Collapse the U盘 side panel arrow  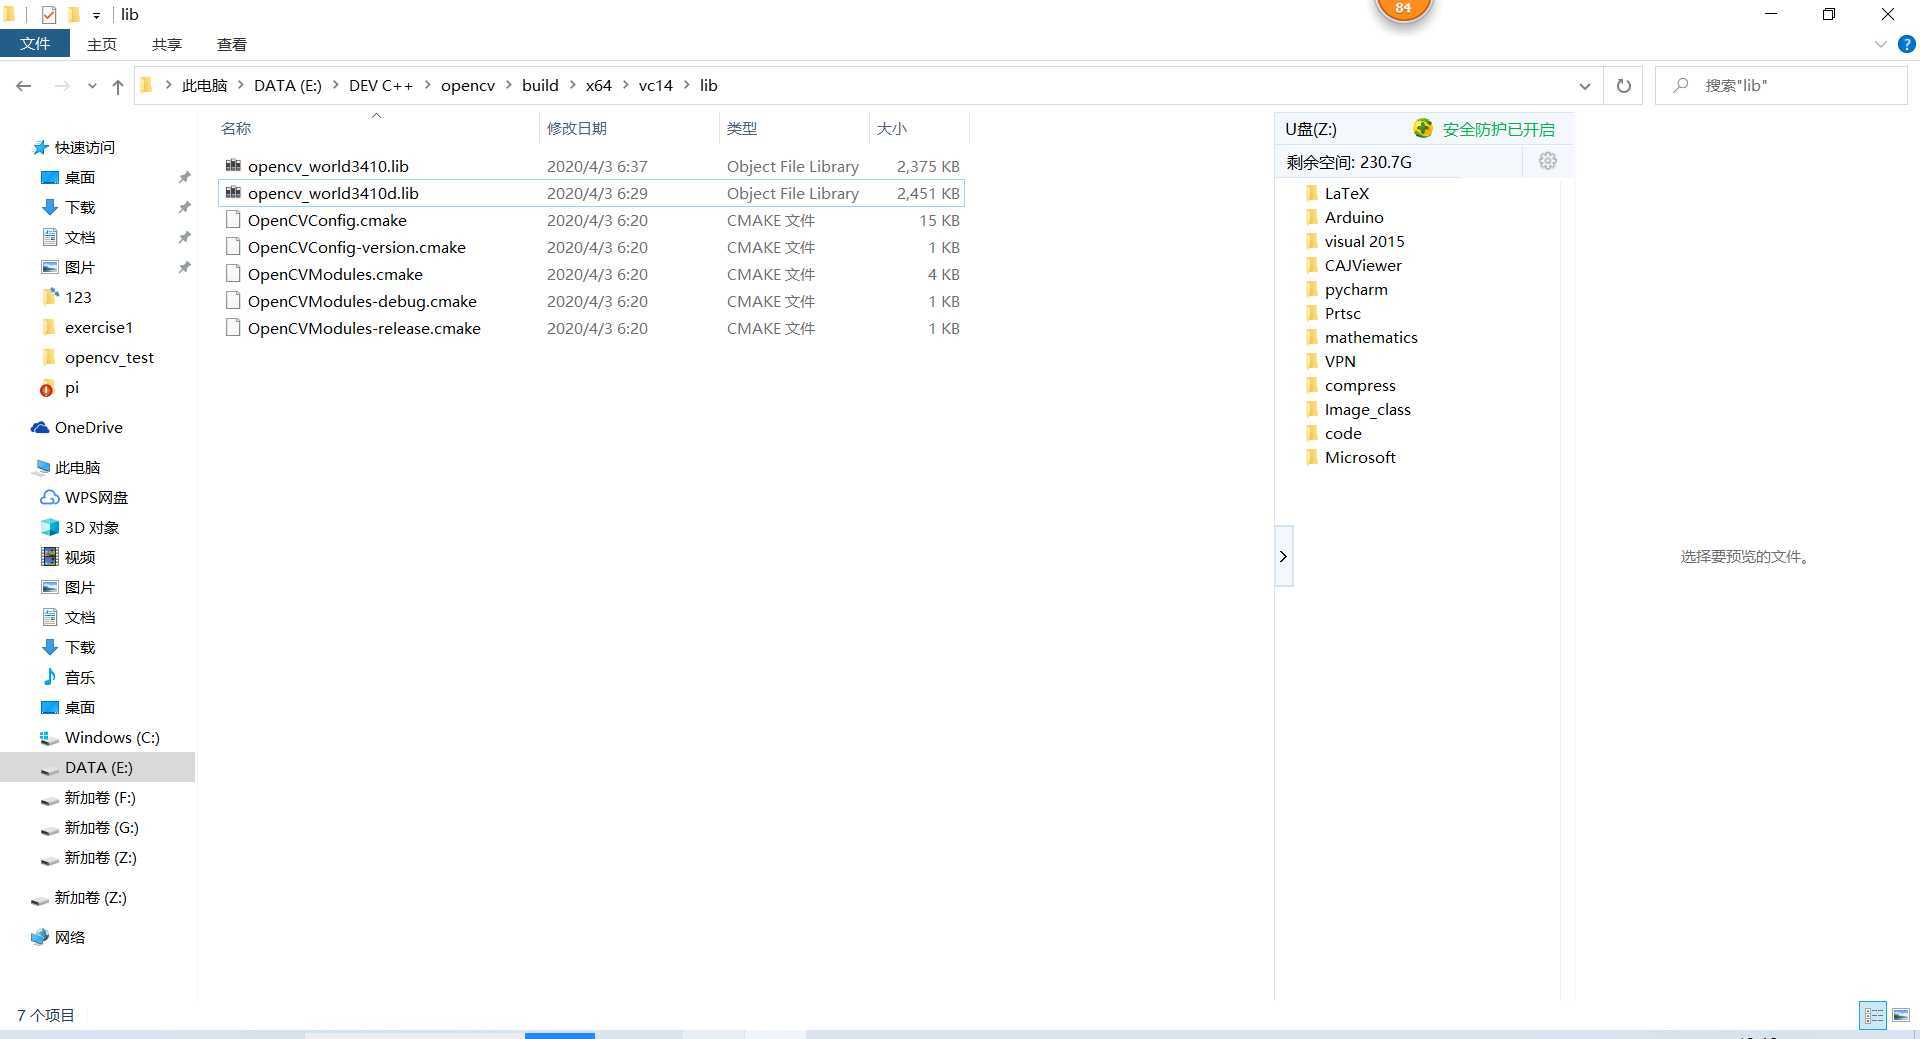point(1283,556)
